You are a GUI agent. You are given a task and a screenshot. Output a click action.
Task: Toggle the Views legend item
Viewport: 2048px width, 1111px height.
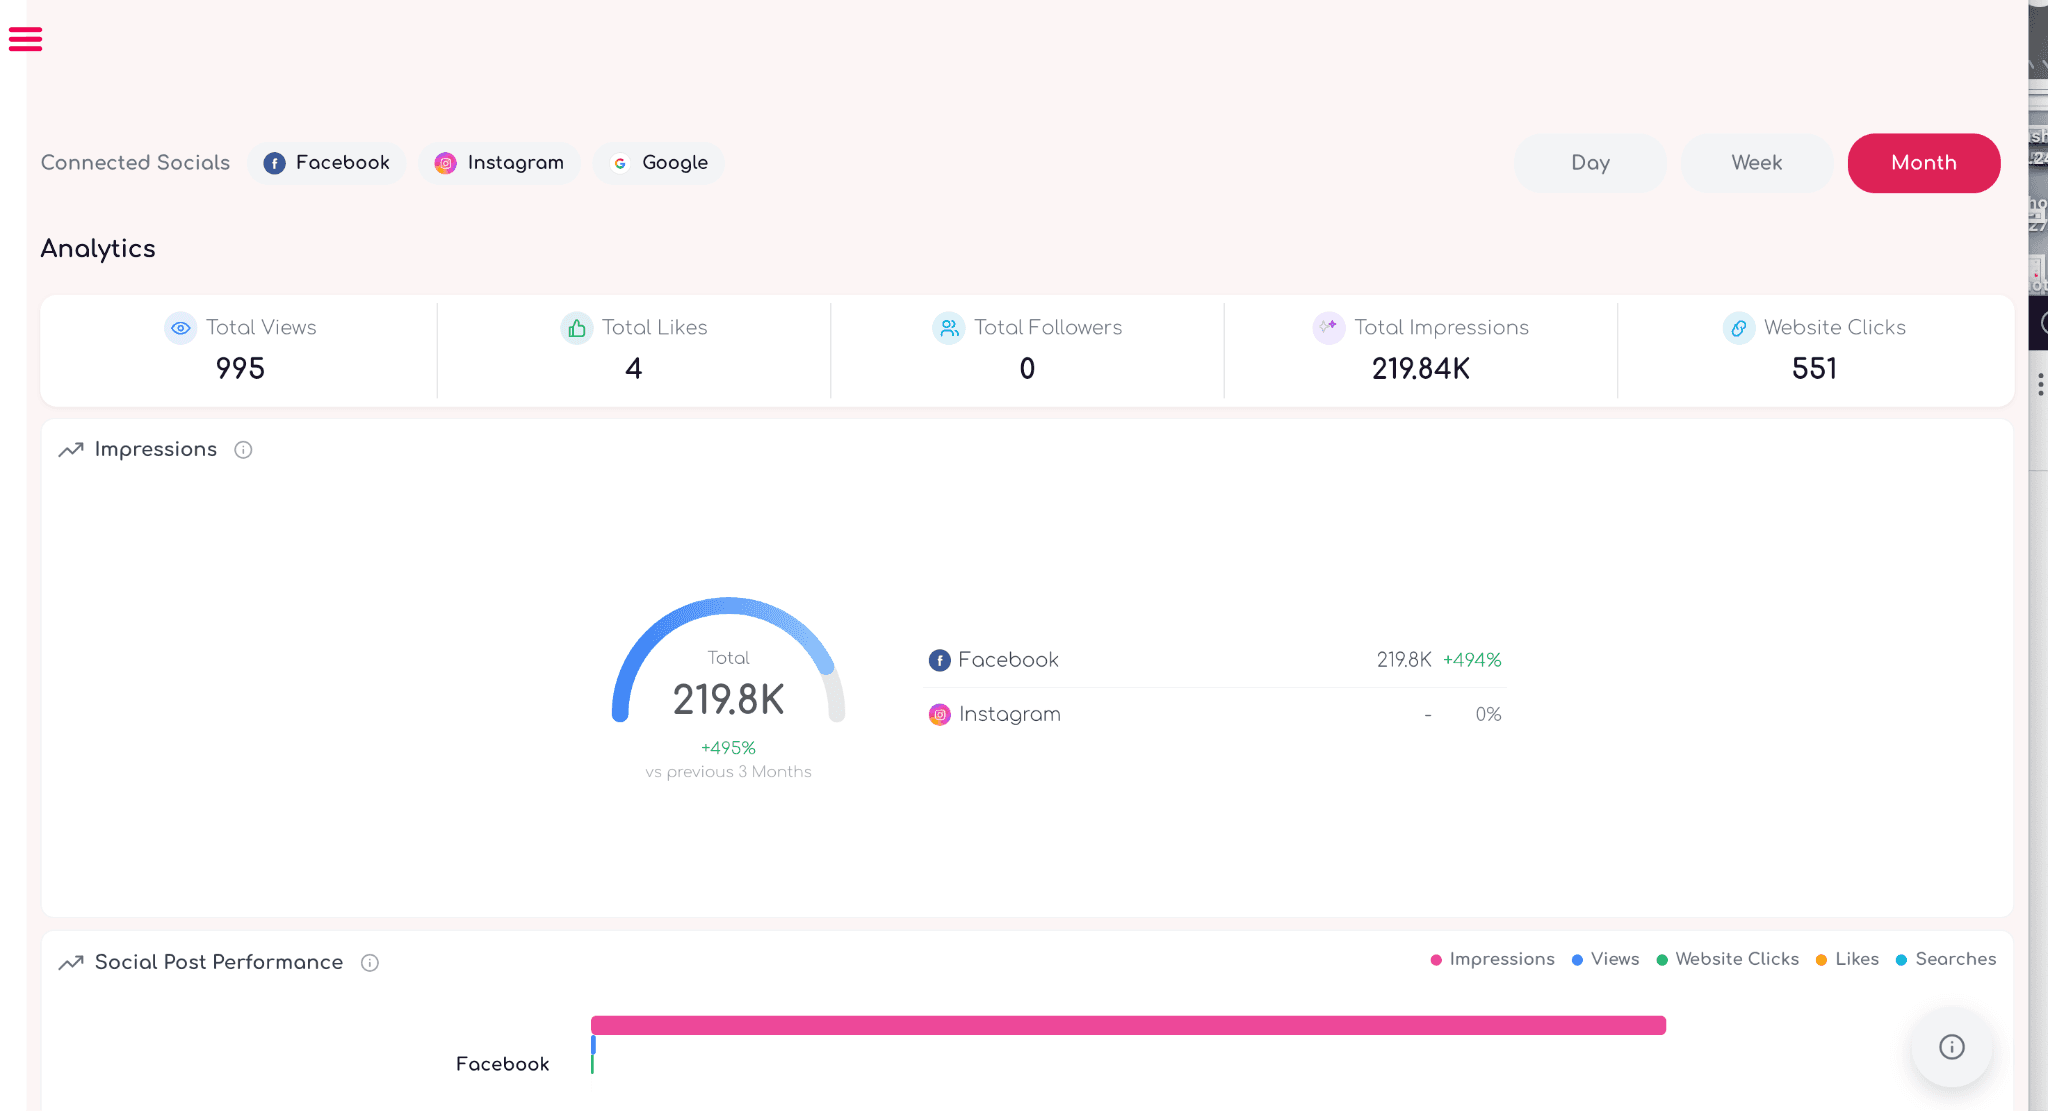pyautogui.click(x=1606, y=959)
